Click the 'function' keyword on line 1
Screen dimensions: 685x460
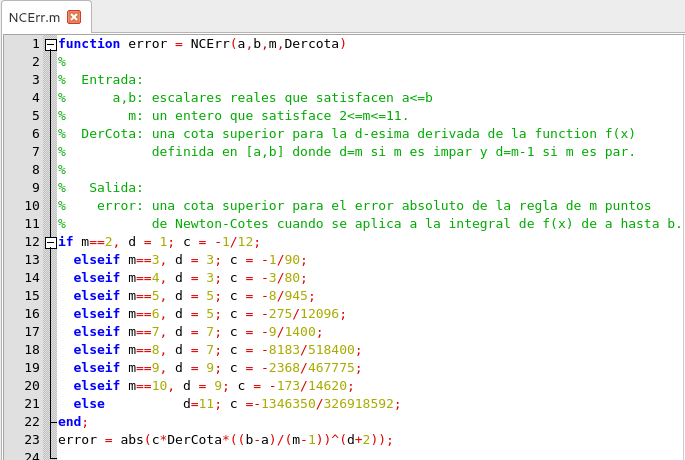point(89,44)
